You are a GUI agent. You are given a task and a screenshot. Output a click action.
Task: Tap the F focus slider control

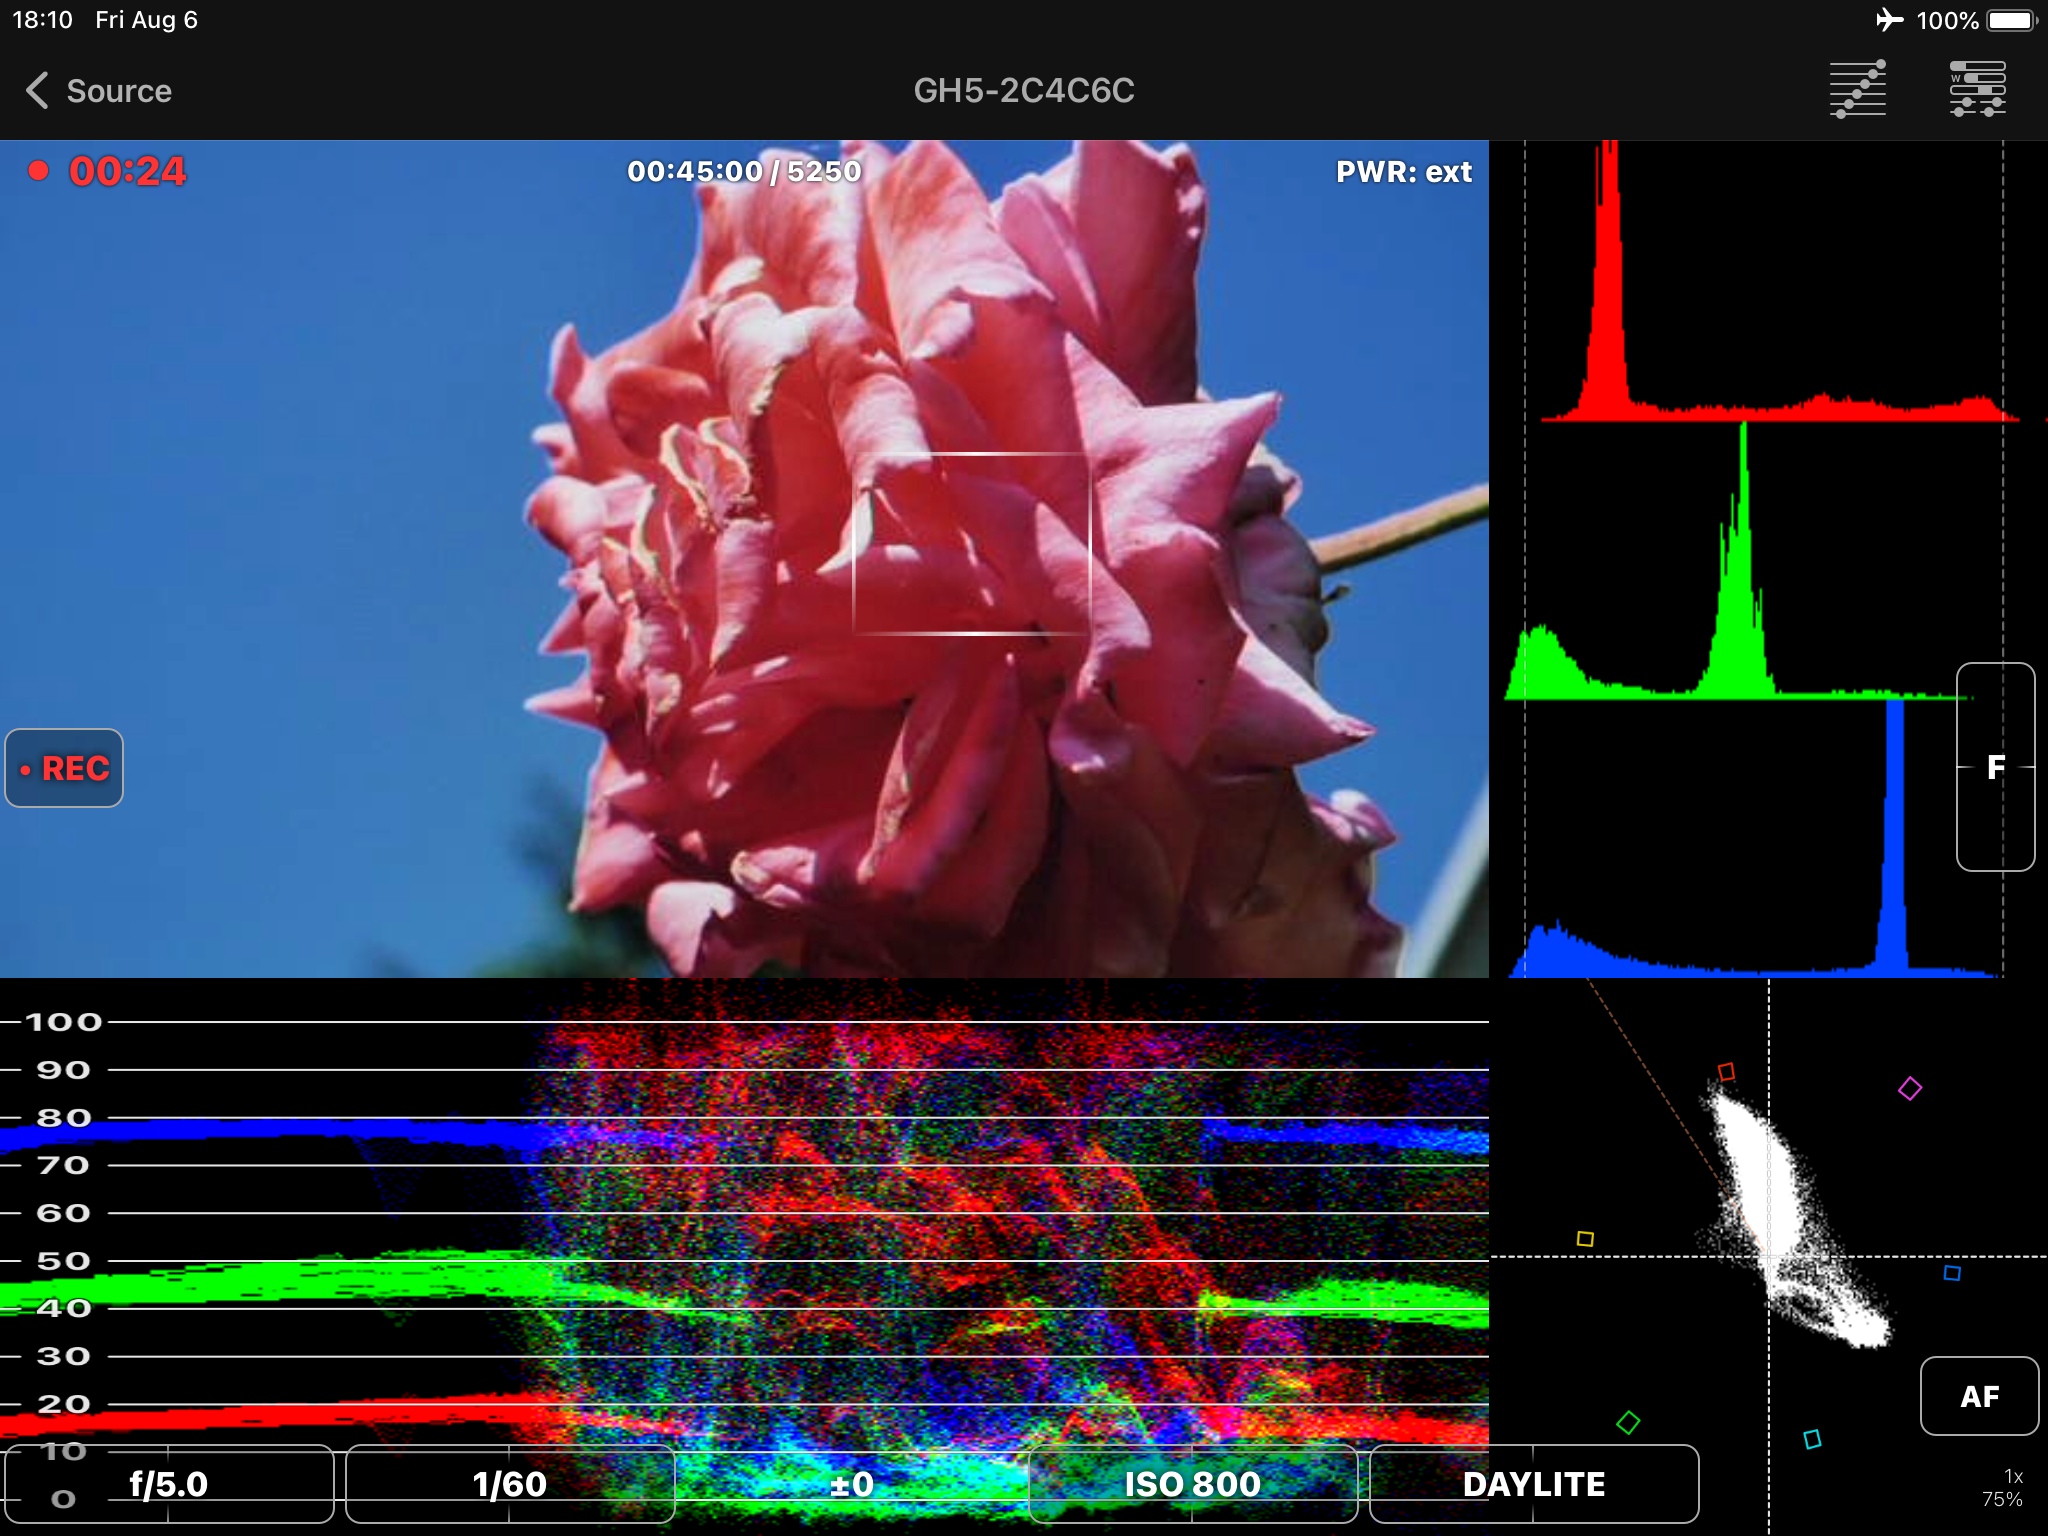pyautogui.click(x=1995, y=767)
